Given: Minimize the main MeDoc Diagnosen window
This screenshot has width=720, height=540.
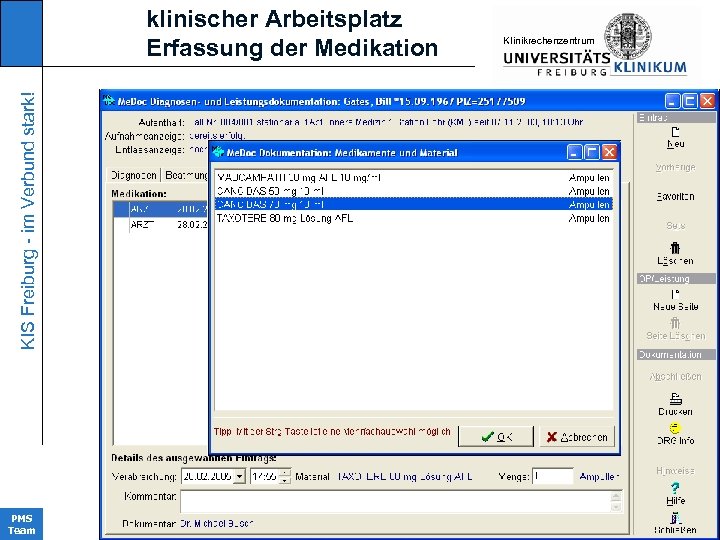Looking at the screenshot, I should click(x=673, y=101).
